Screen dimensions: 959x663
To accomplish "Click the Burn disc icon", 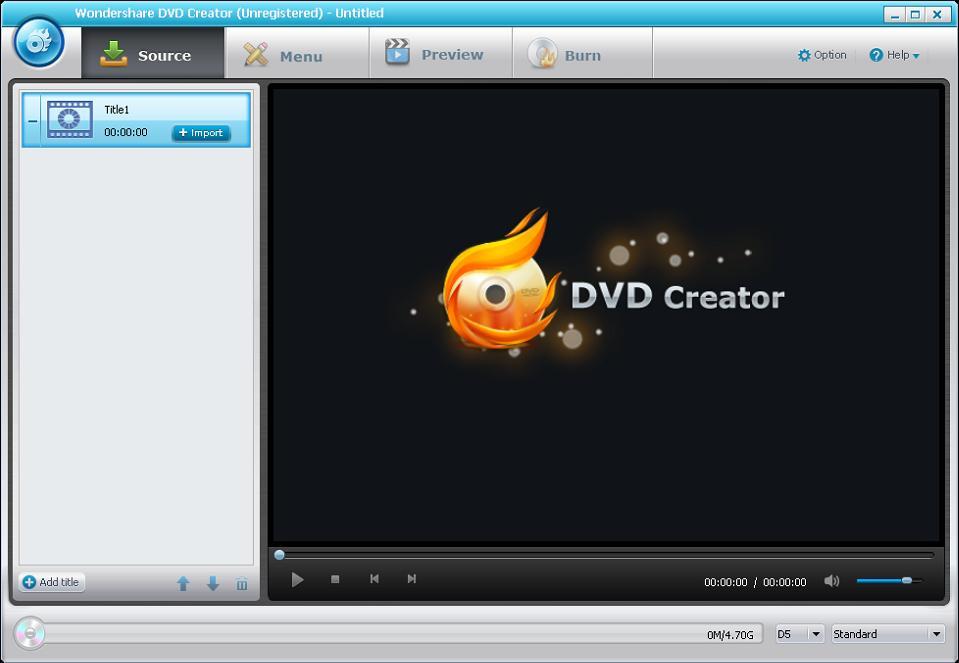I will pyautogui.click(x=542, y=53).
